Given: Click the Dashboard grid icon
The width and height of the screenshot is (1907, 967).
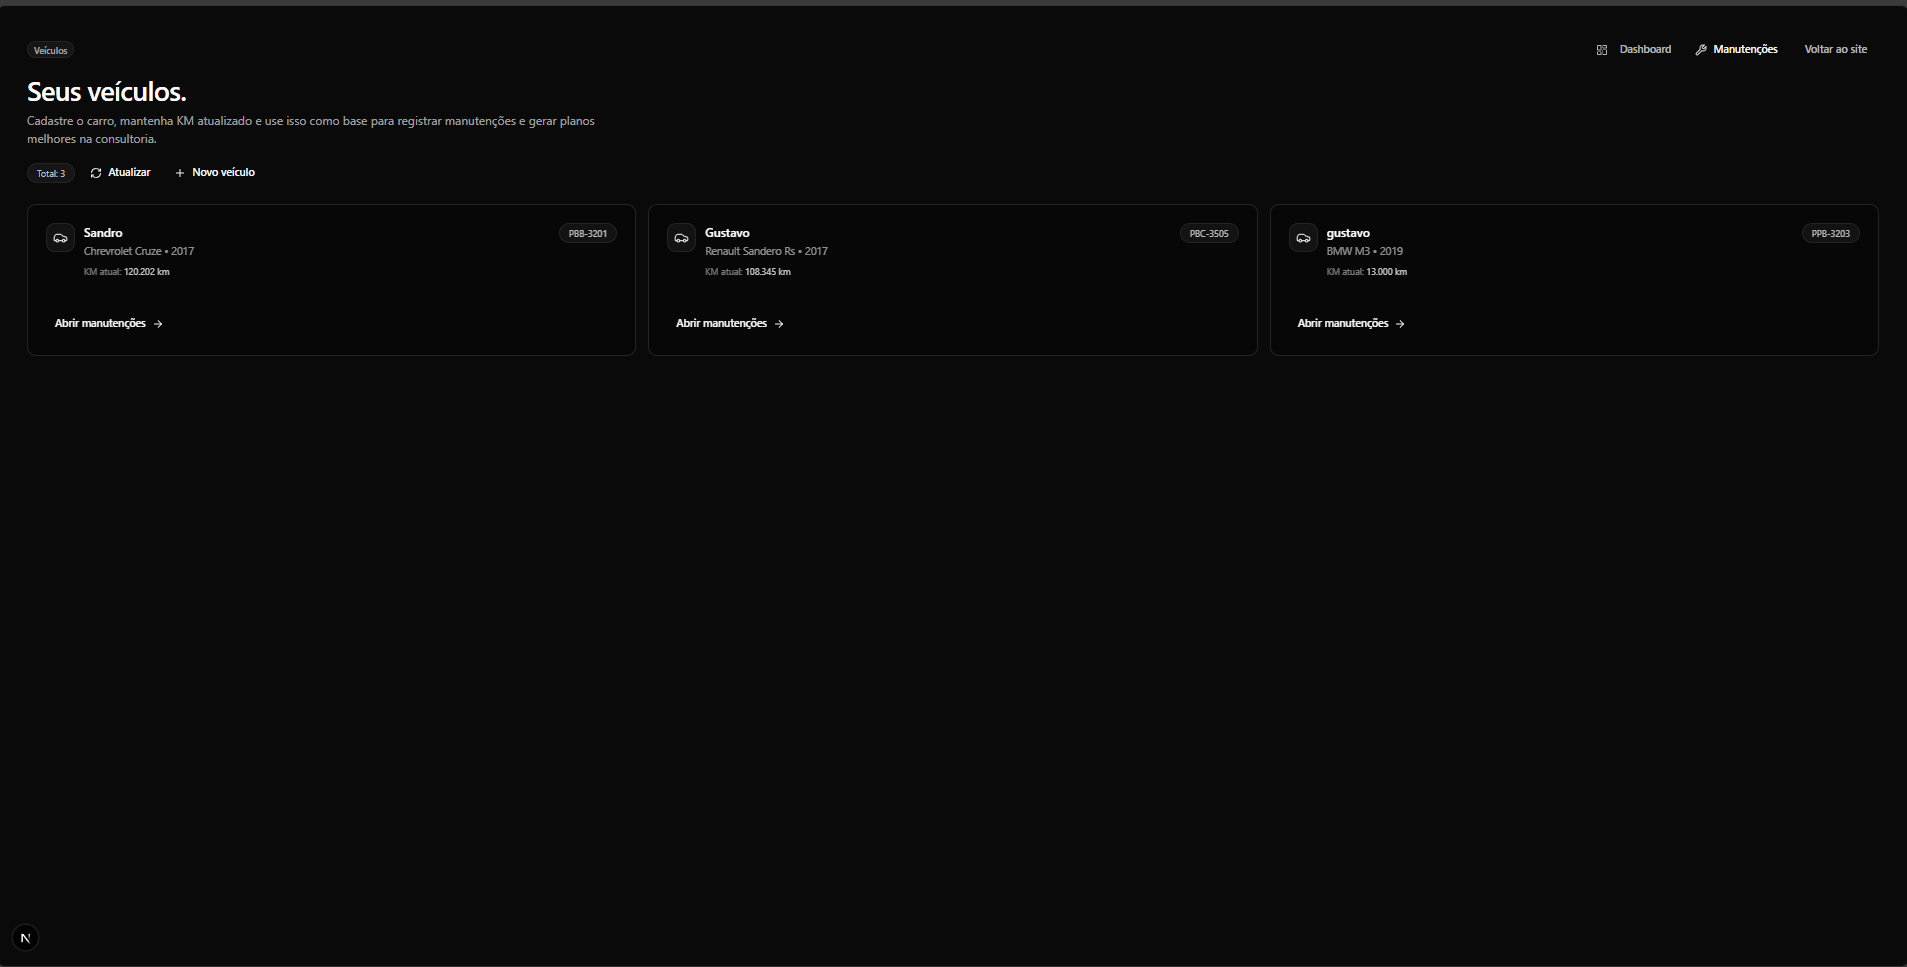Looking at the screenshot, I should click(x=1602, y=50).
